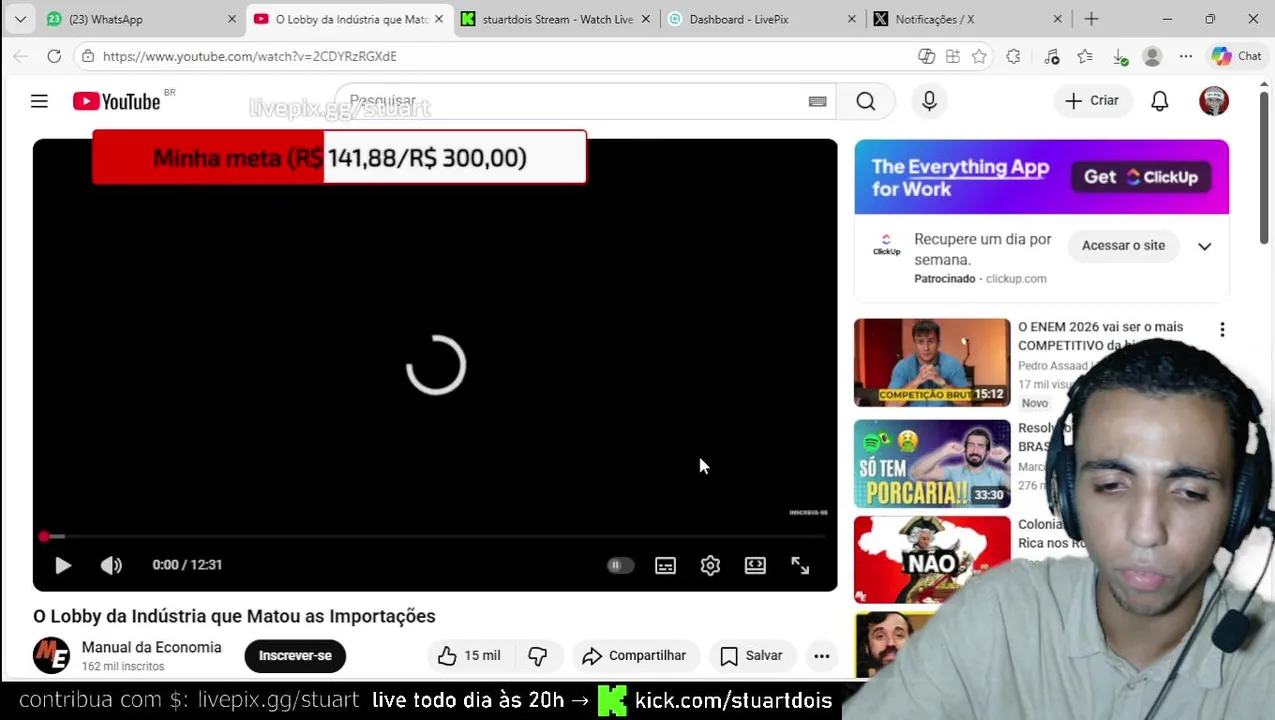Open a new browser tab

click(1091, 19)
